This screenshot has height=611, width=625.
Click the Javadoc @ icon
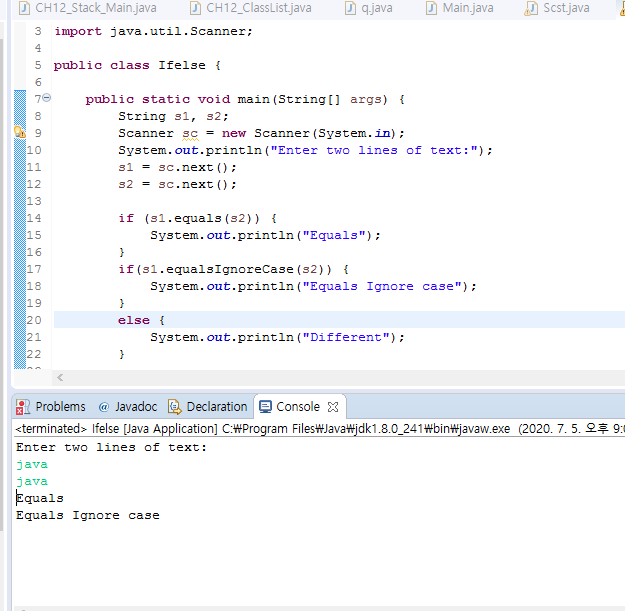pyautogui.click(x=104, y=407)
